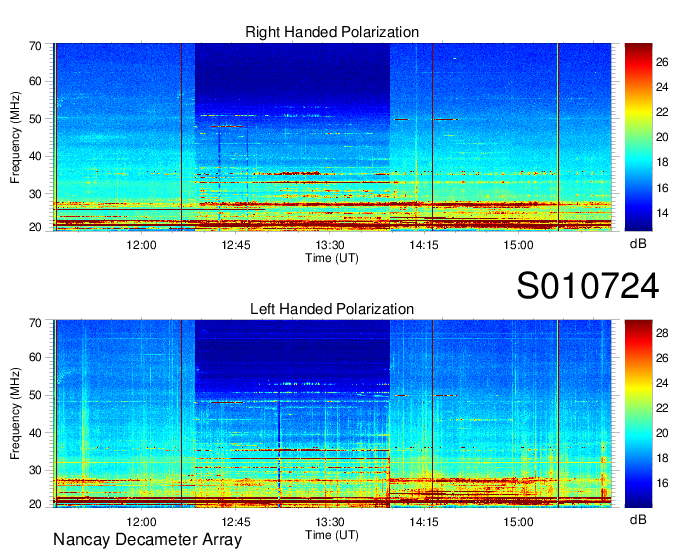The image size is (680, 552).
Task: Click the dB unit label under bottom color bar
Action: click(638, 520)
